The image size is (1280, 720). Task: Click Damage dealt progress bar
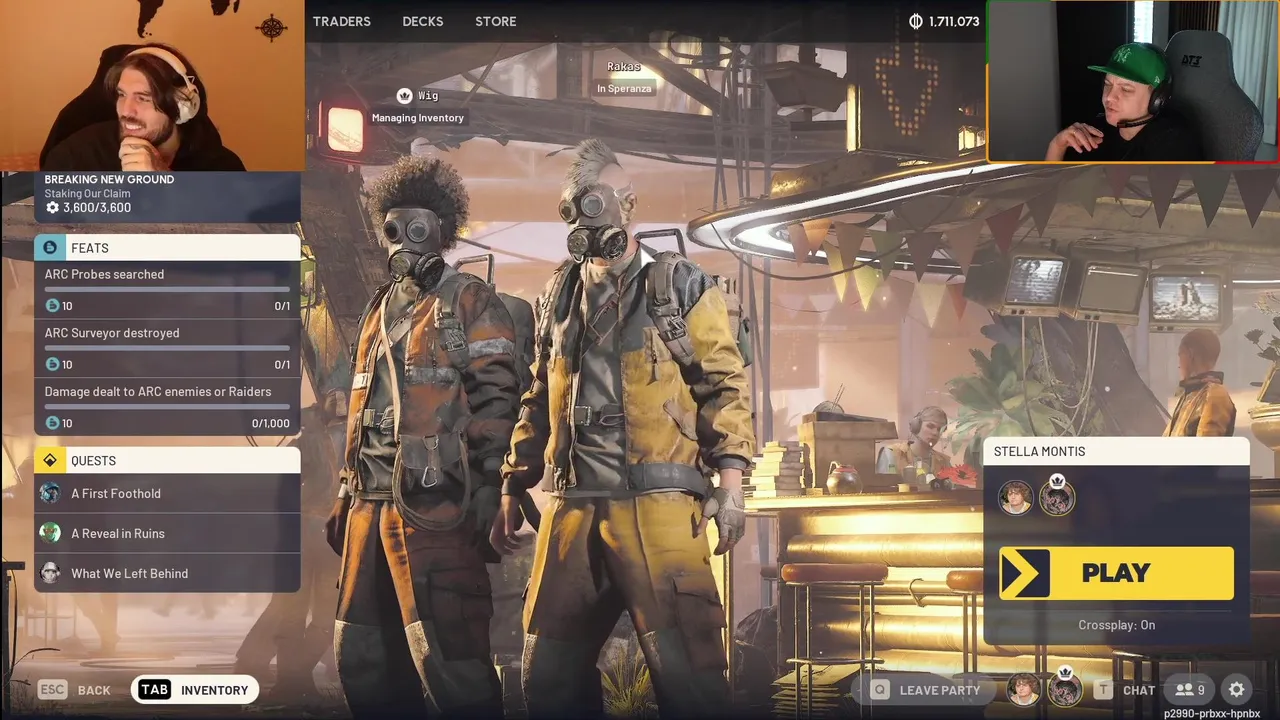click(x=167, y=406)
